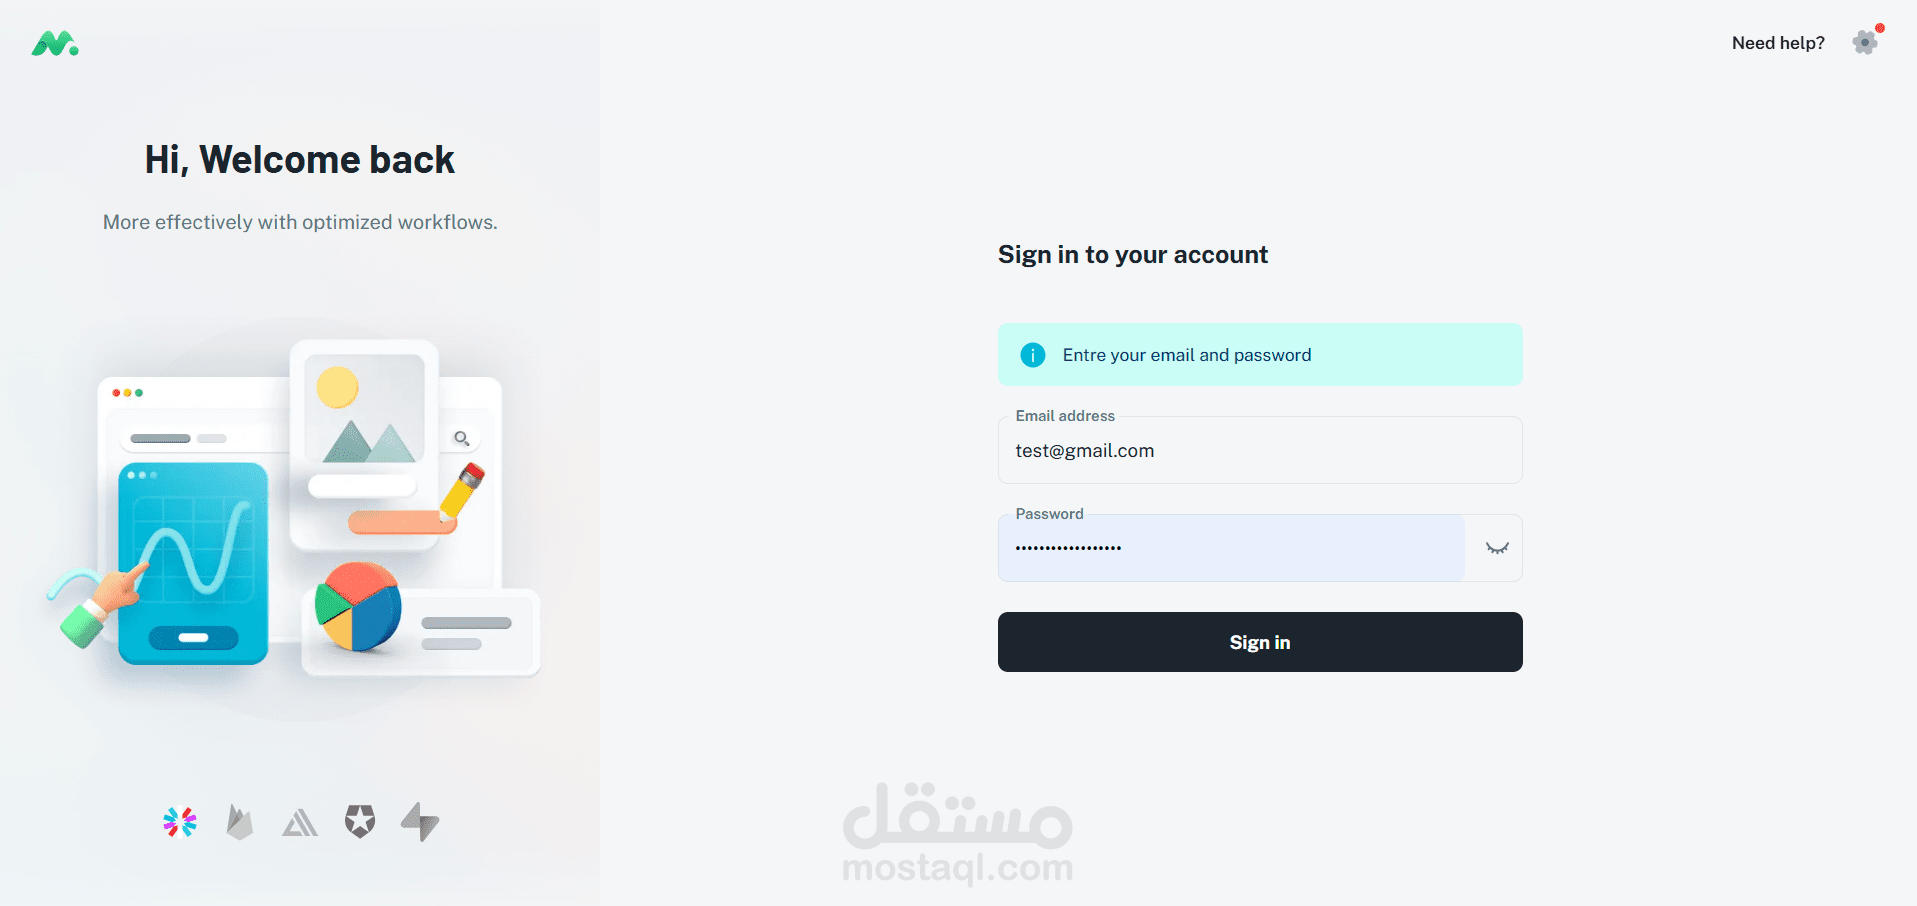Click the "Sign in to your account" title
Screen dimensions: 1917x906
[1132, 255]
